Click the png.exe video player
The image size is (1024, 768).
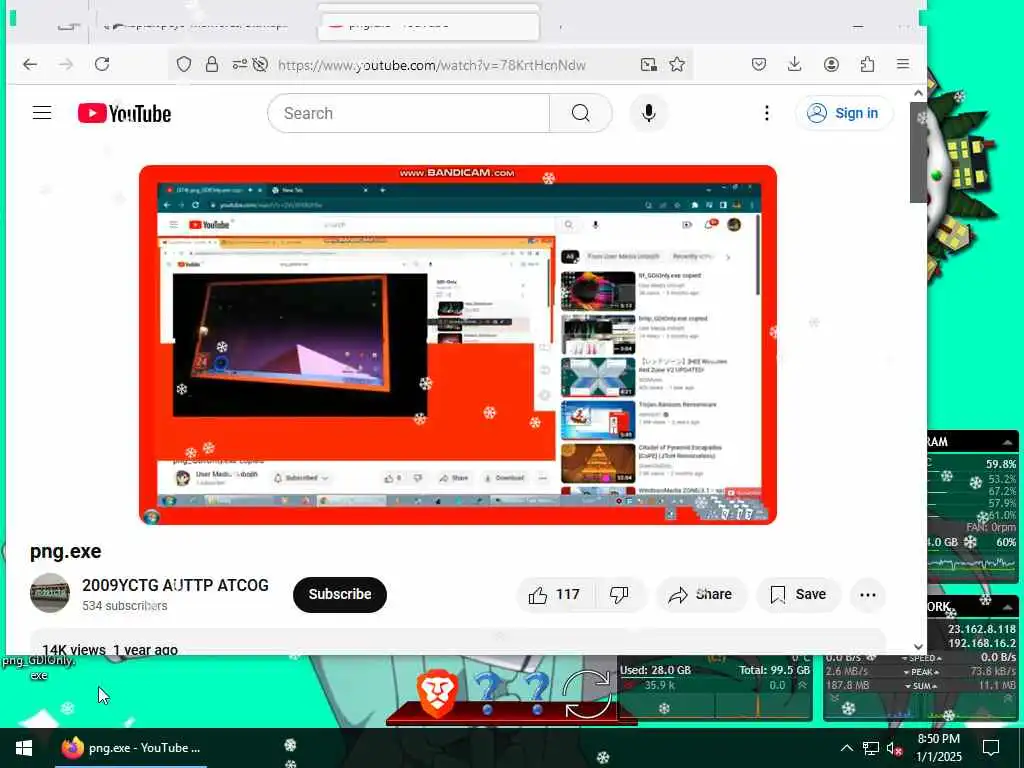(458, 344)
